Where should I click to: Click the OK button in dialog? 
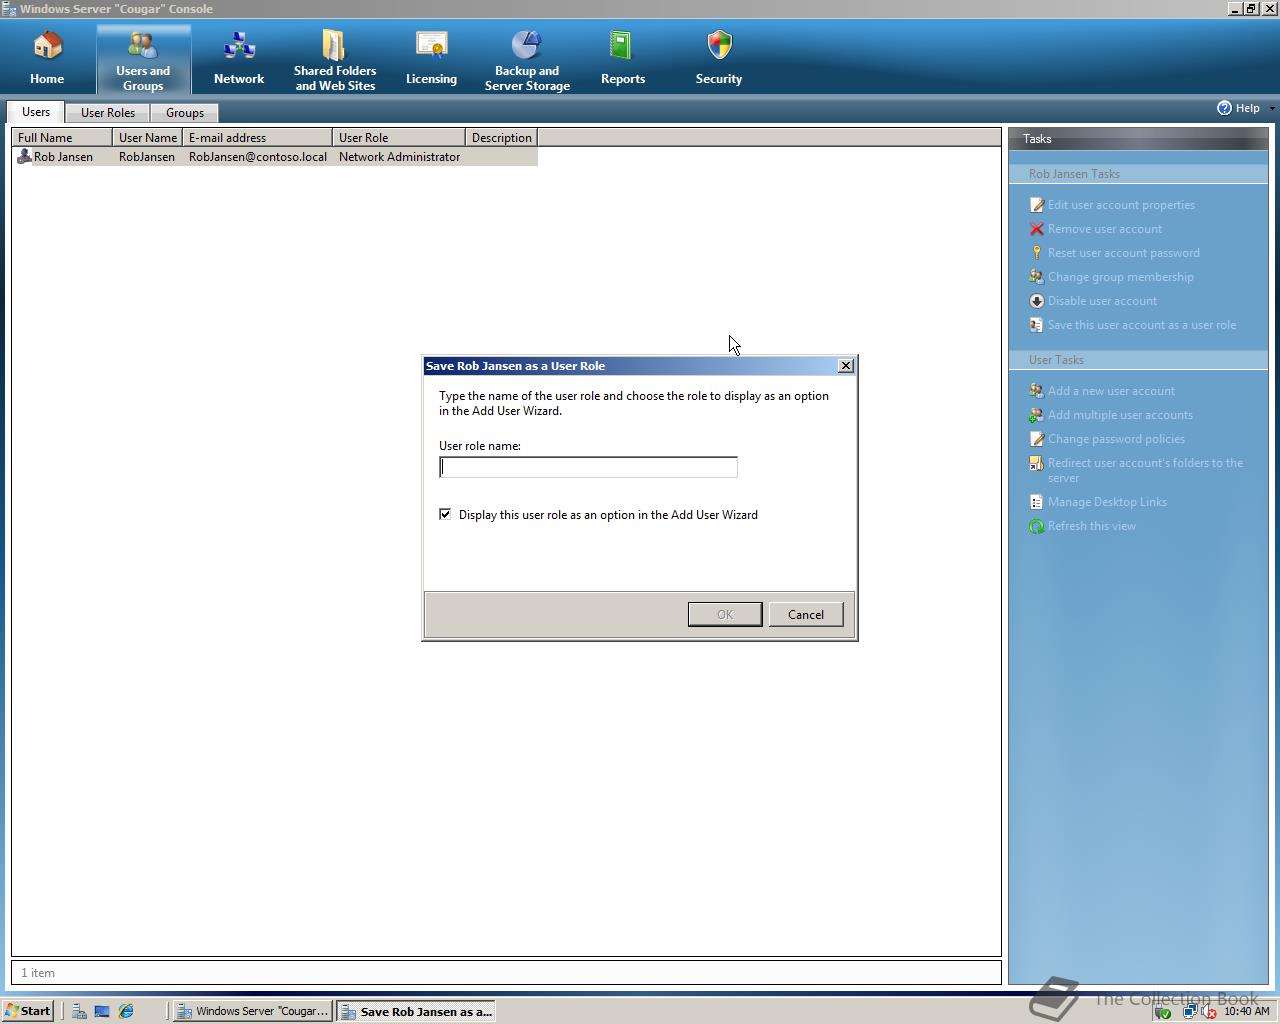(x=725, y=614)
